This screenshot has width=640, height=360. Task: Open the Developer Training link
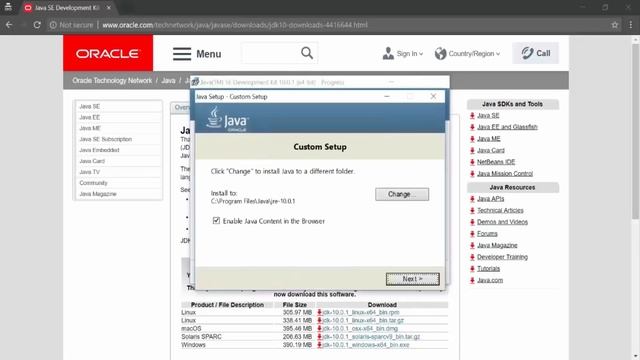(x=502, y=257)
